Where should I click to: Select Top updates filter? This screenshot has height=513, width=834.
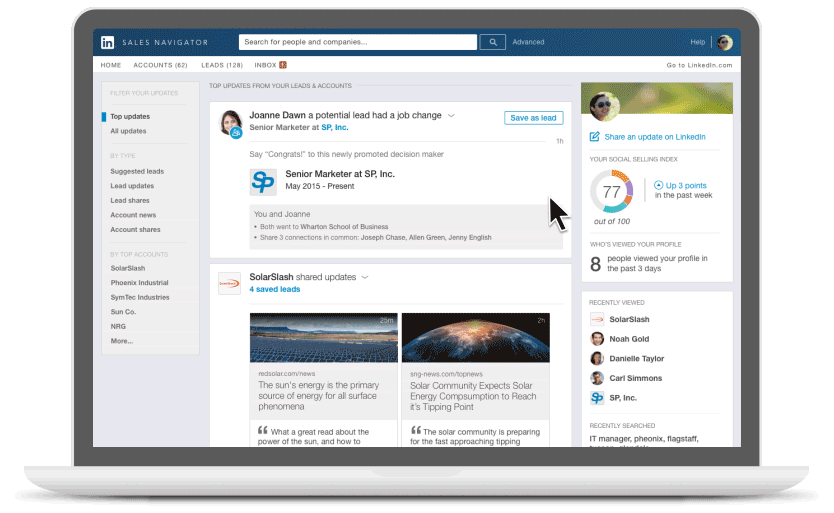[130, 117]
